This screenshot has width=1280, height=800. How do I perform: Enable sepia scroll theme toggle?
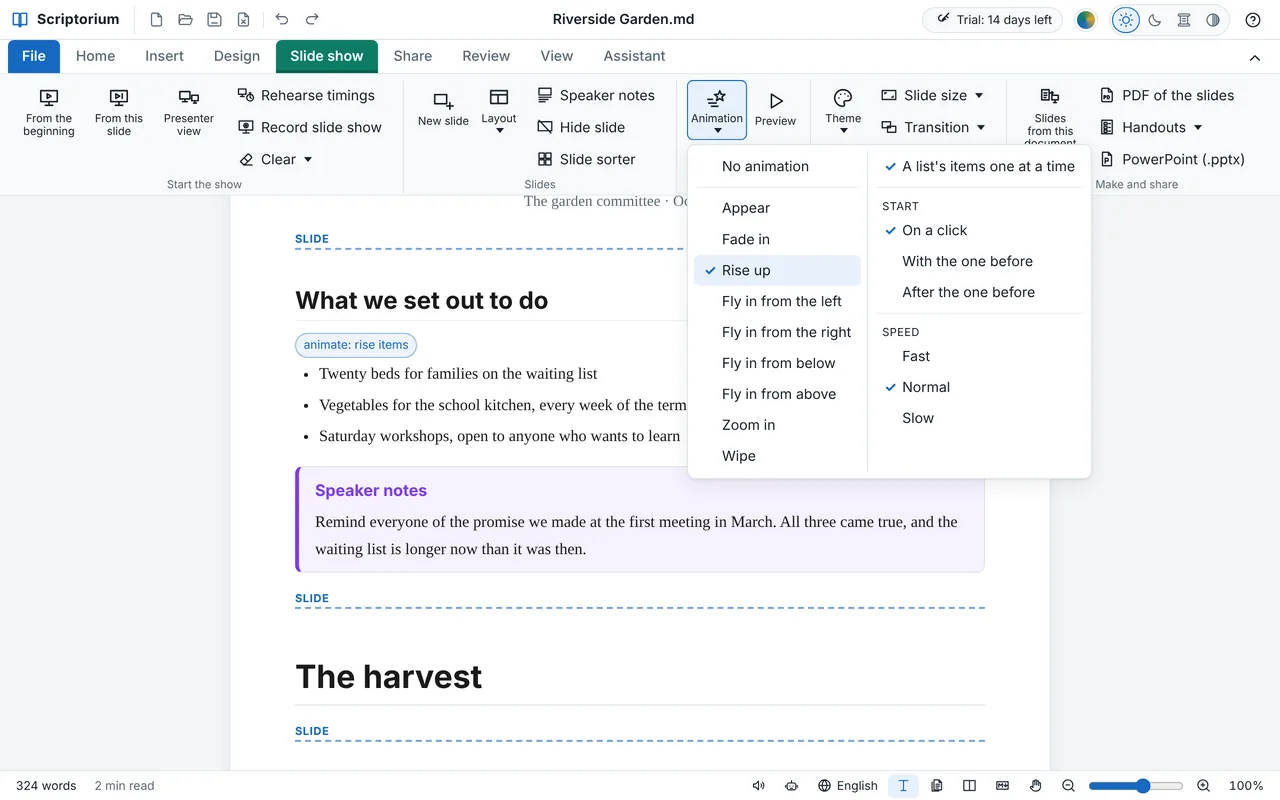(x=1184, y=20)
